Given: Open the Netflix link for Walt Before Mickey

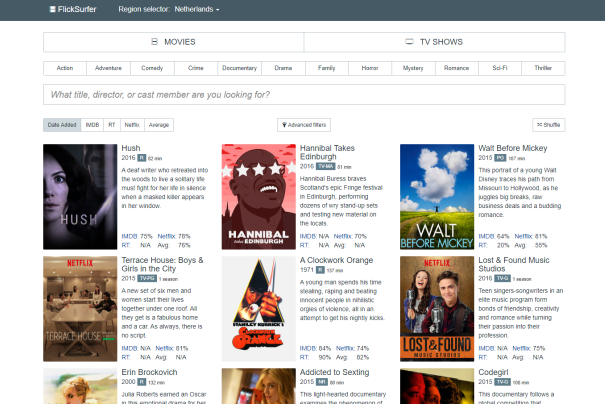Looking at the screenshot, I should (523, 236).
